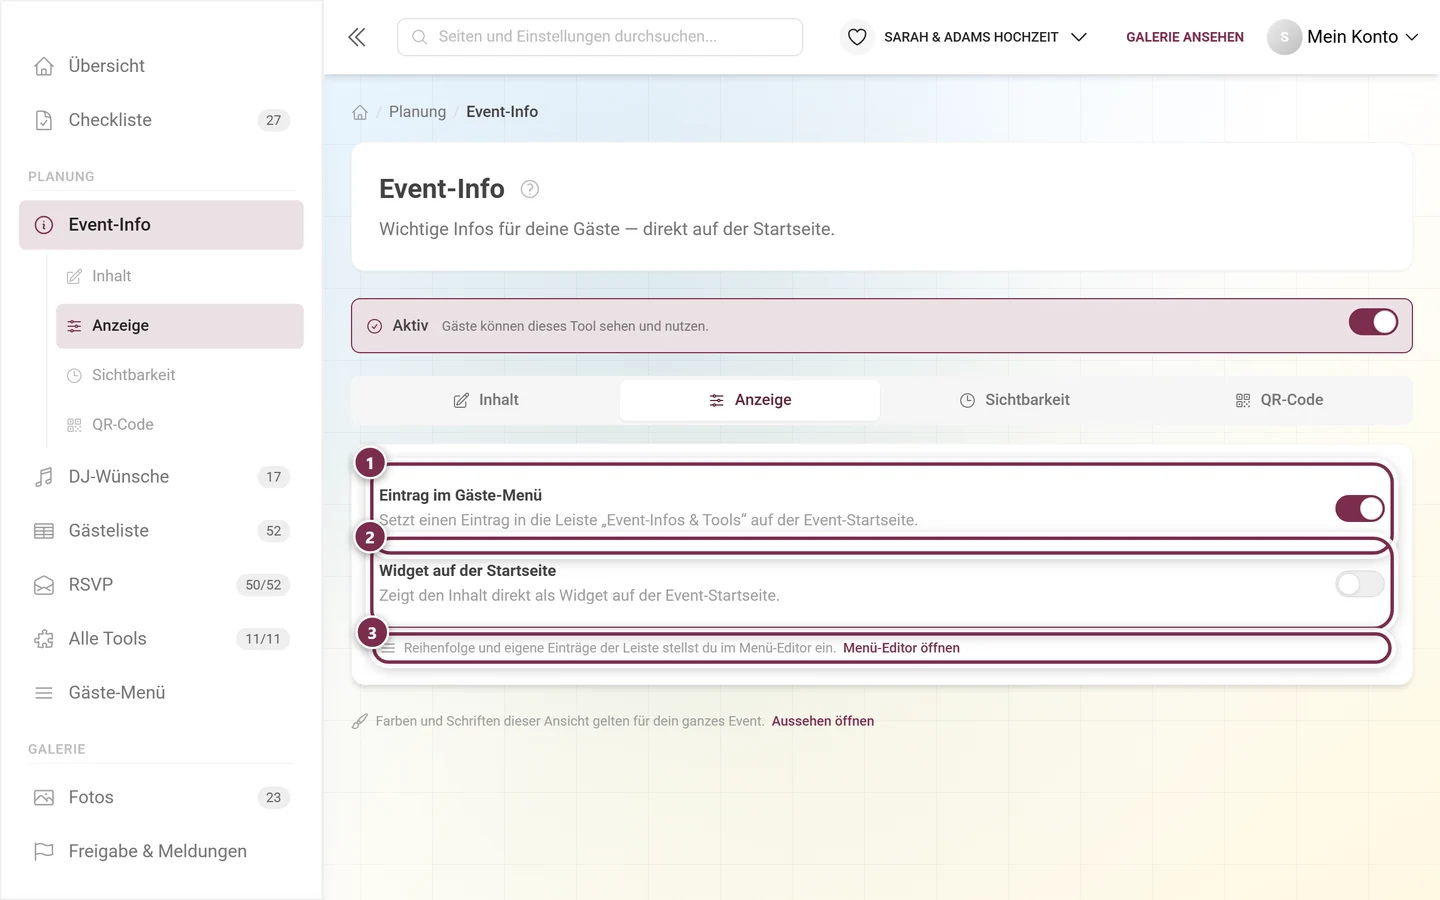Select Sichtbarkeit in the sidebar submenu
Image resolution: width=1440 pixels, height=900 pixels.
(180, 375)
